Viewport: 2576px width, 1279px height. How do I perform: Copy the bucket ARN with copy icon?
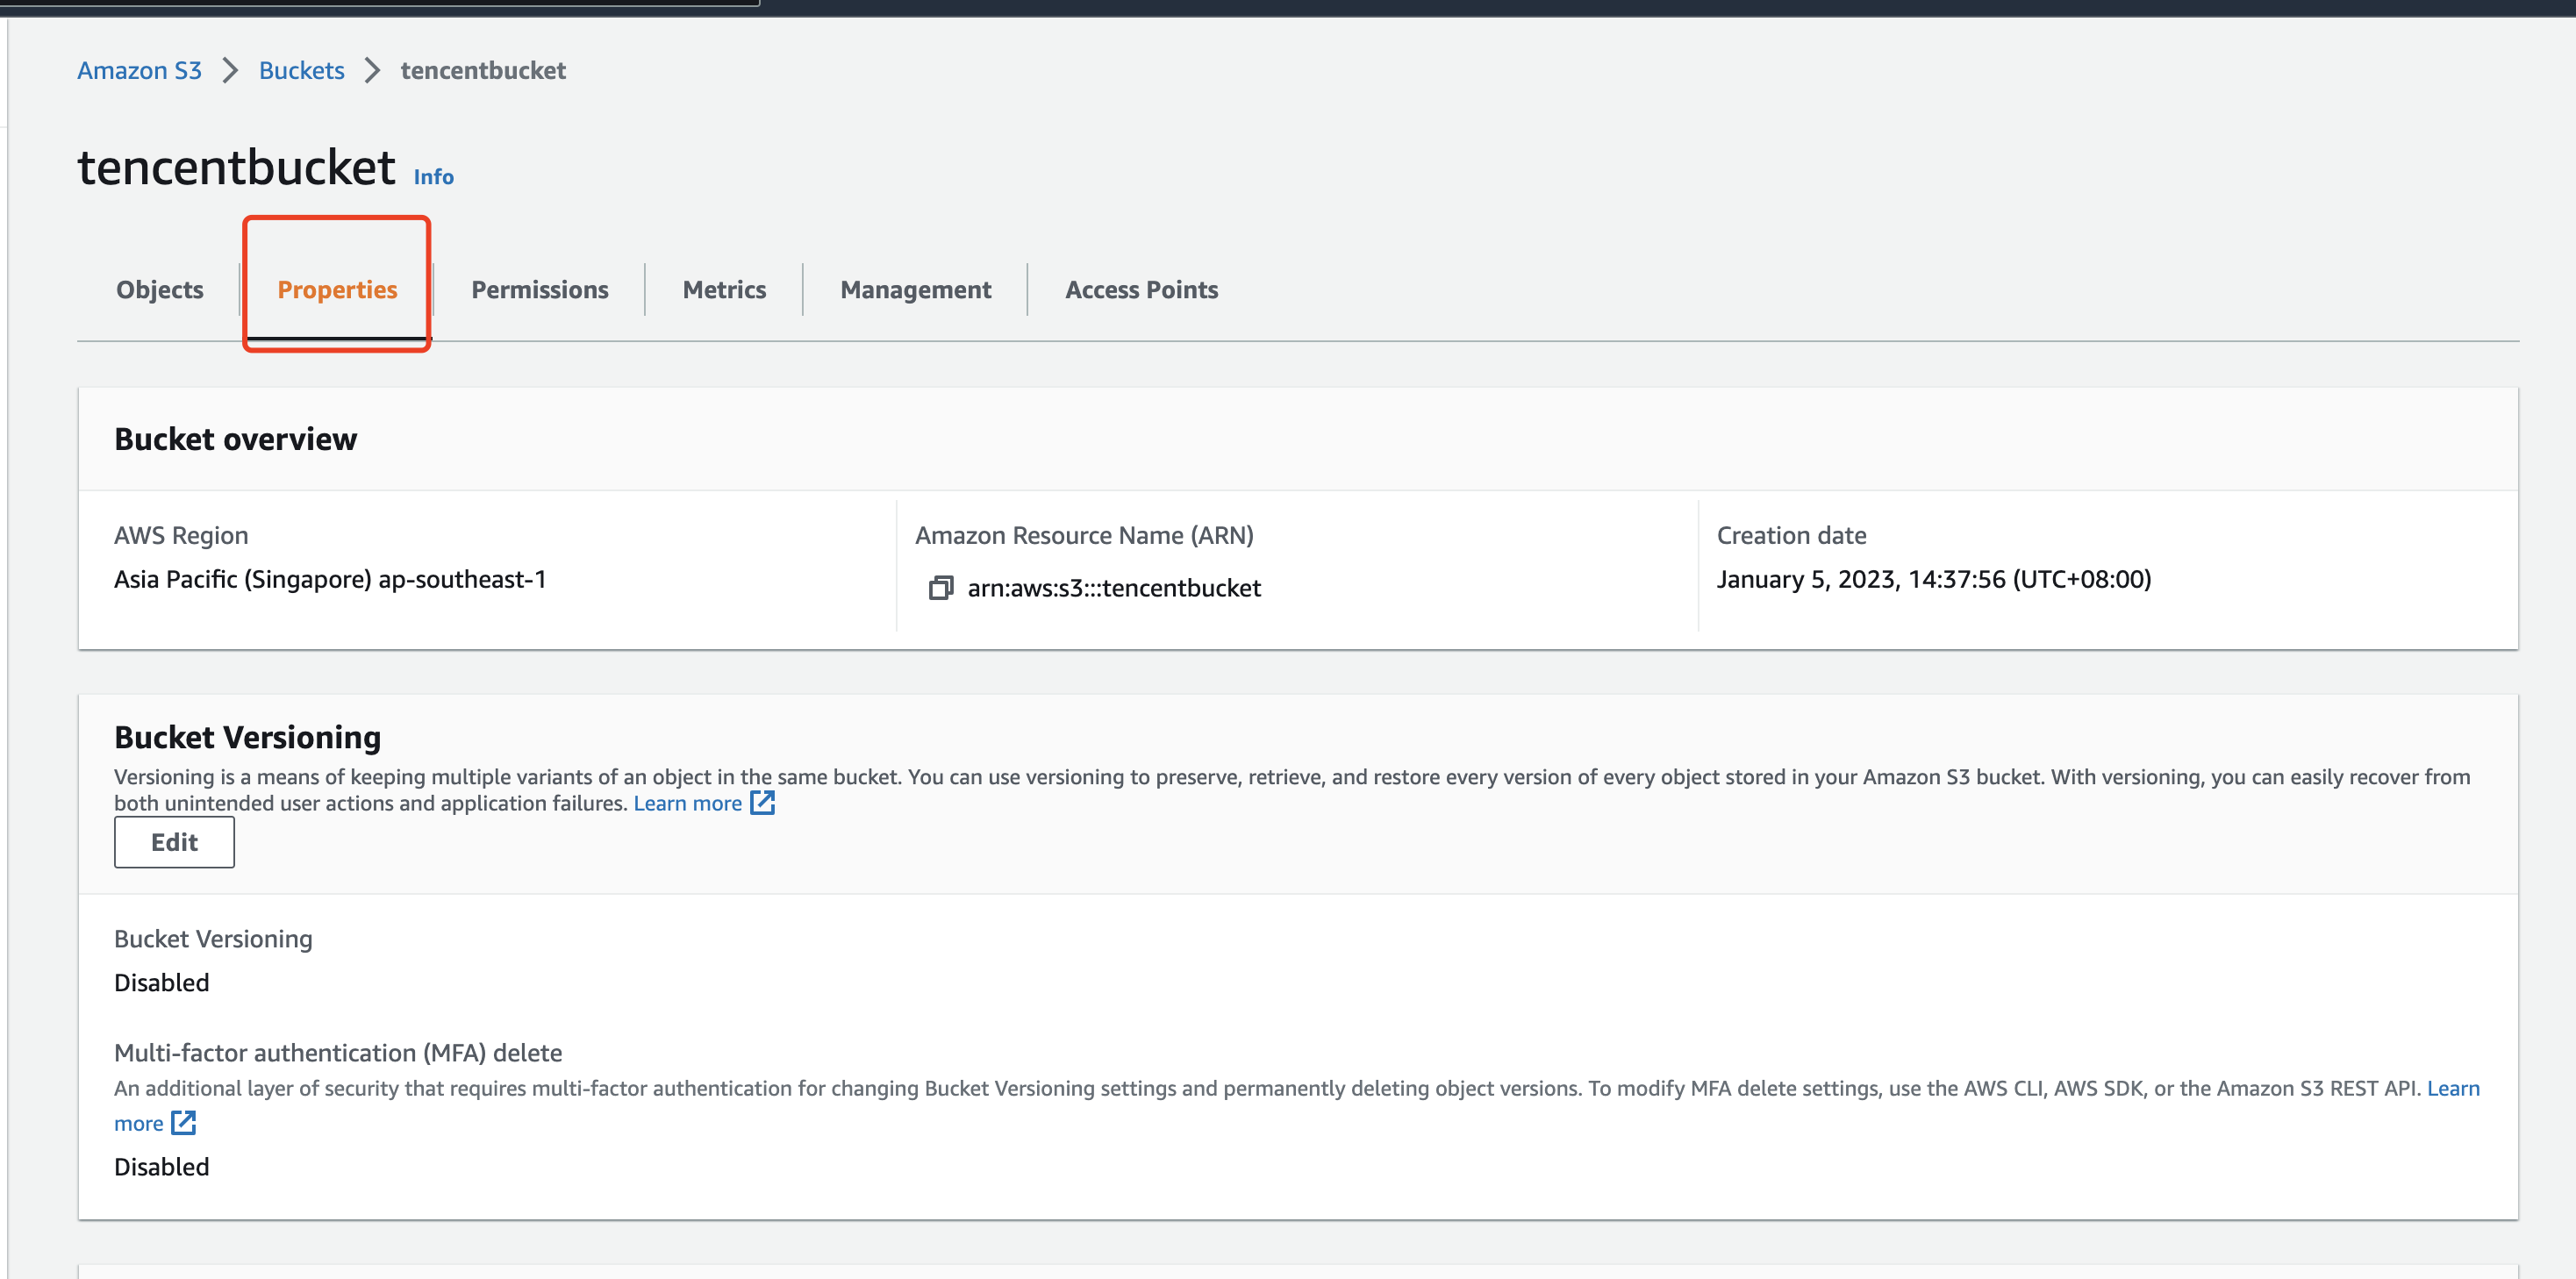pos(940,588)
